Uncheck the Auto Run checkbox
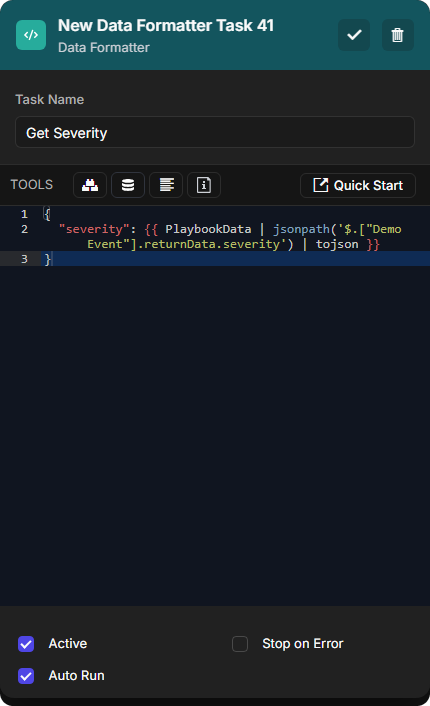This screenshot has width=430, height=706. pyautogui.click(x=26, y=676)
